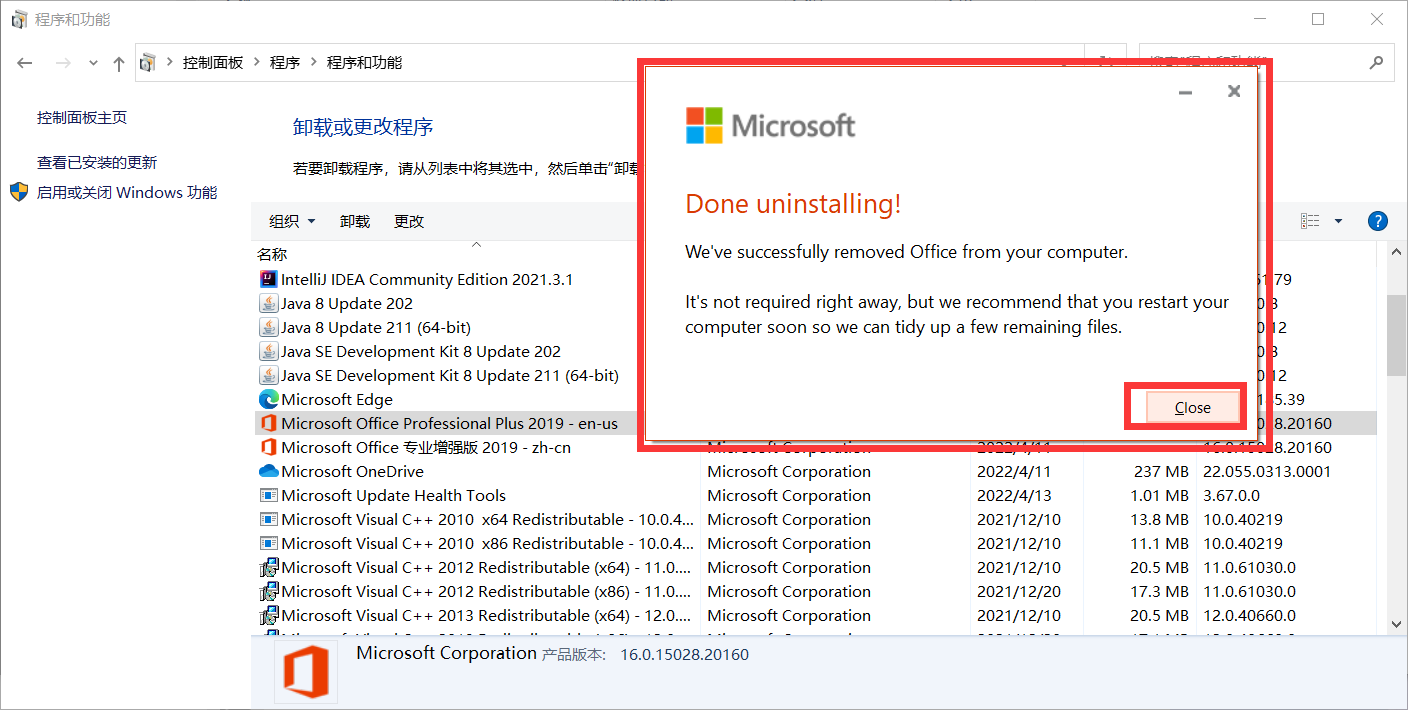Click 卸载 in the toolbar
The height and width of the screenshot is (710, 1408).
[355, 221]
